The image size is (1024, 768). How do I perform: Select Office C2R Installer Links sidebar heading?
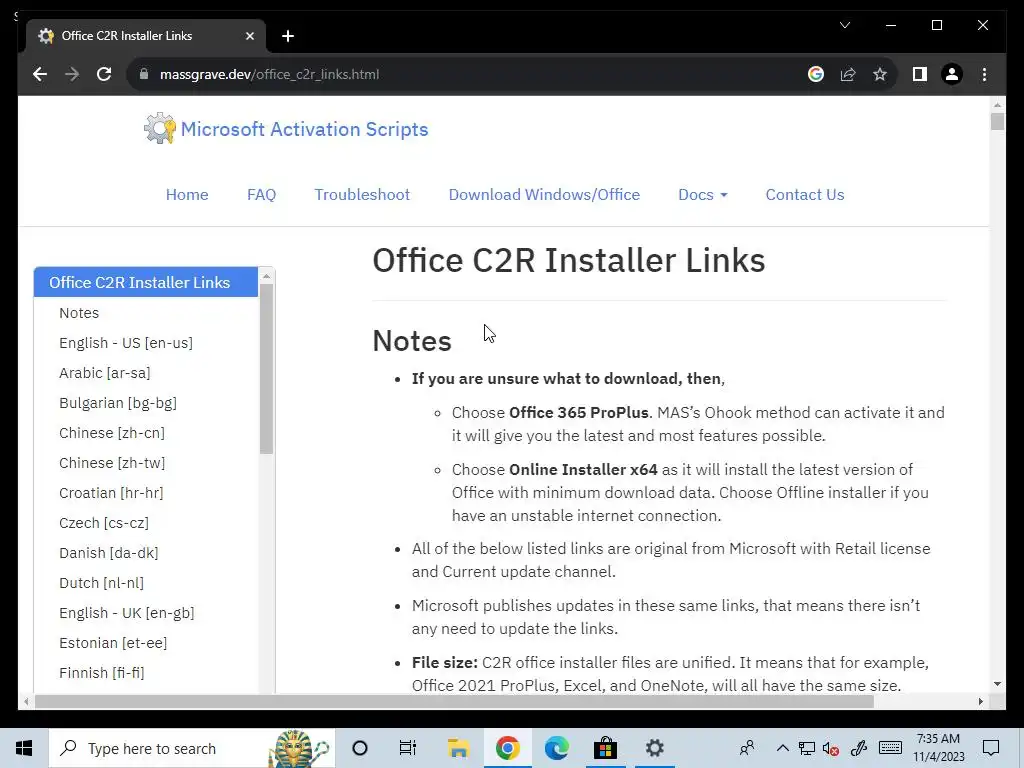(146, 282)
